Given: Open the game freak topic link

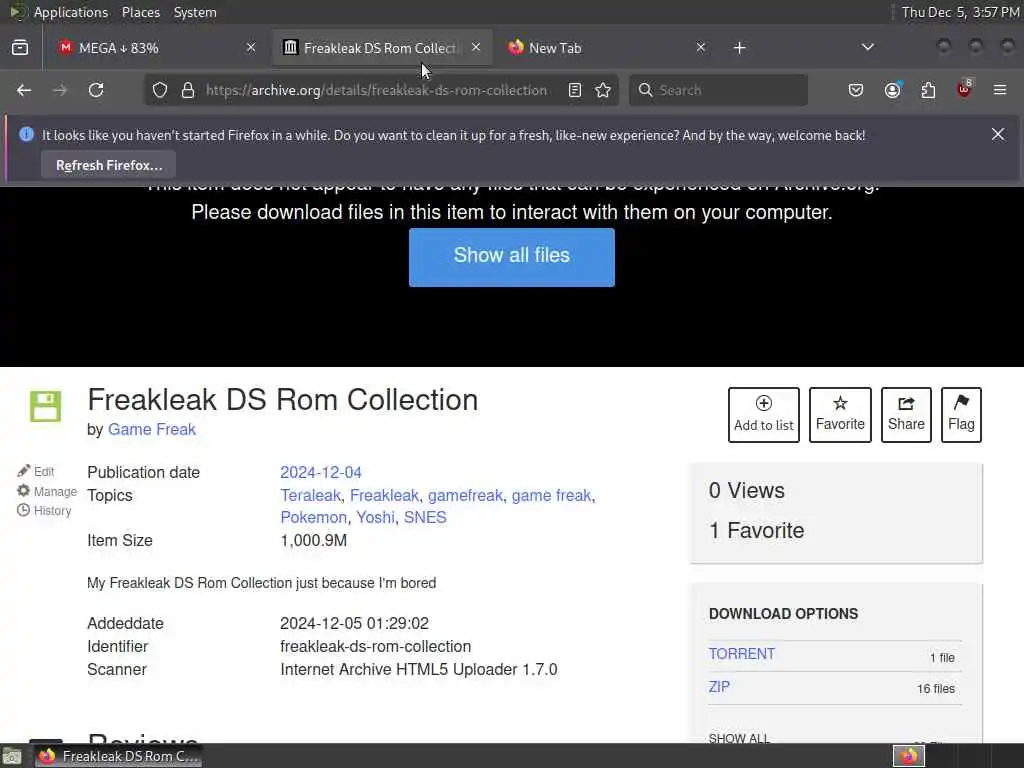Looking at the screenshot, I should (x=551, y=496).
